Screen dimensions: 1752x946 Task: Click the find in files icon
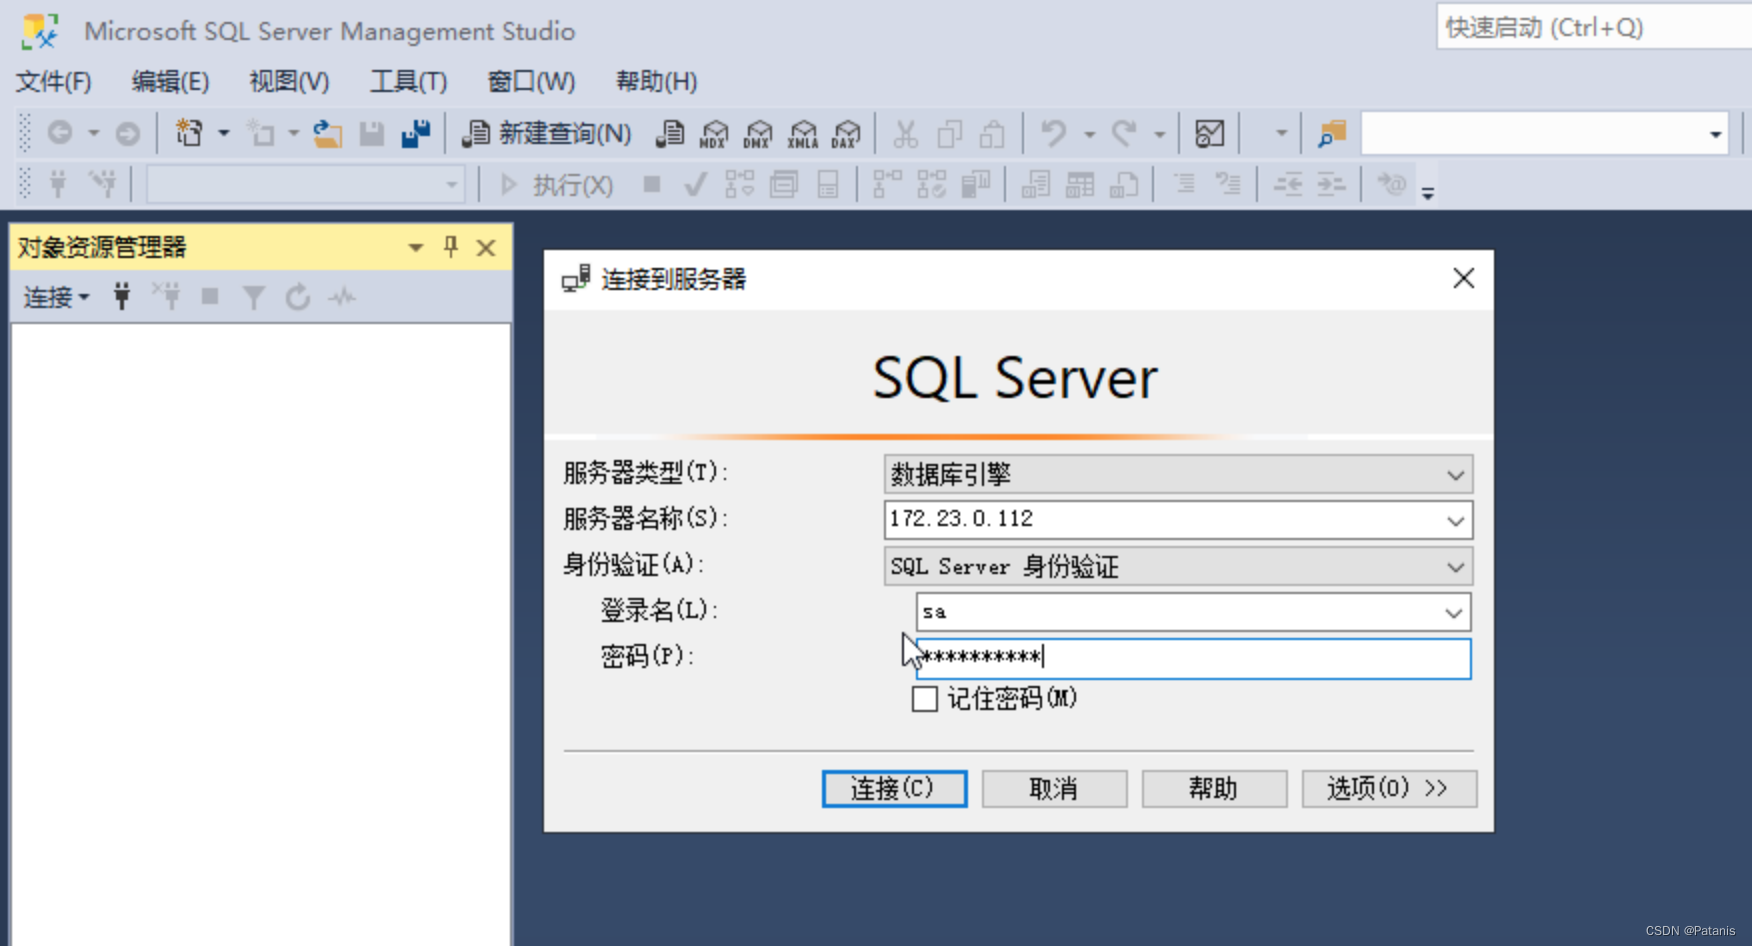[1332, 133]
